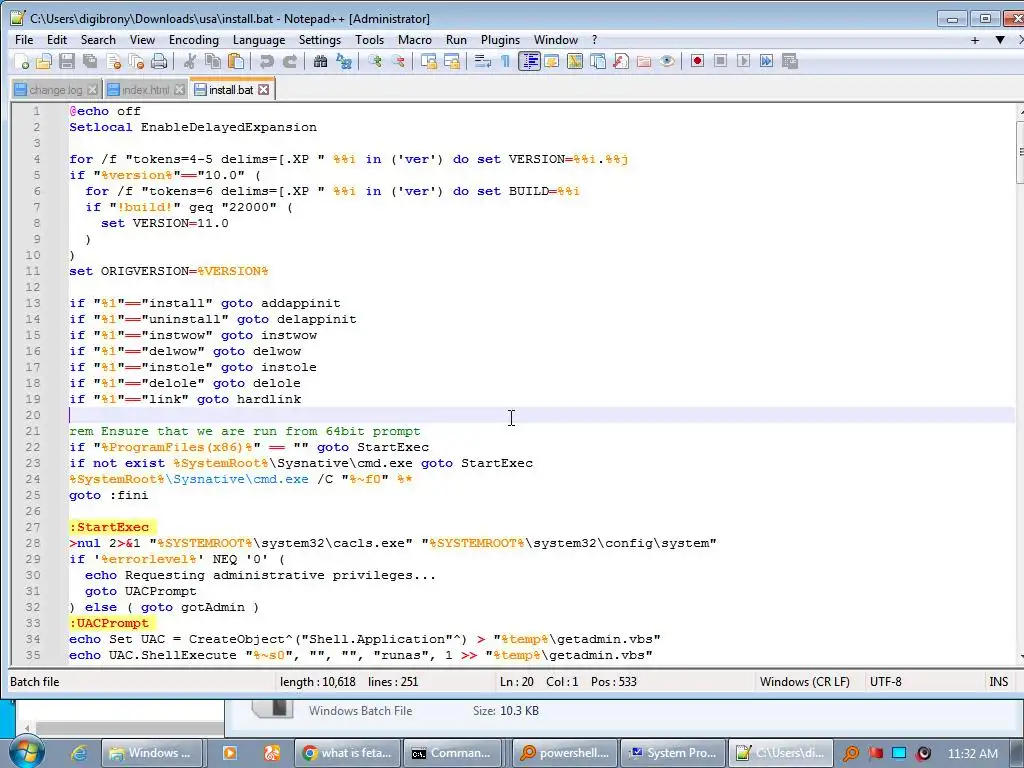Print the document with Print icon
The width and height of the screenshot is (1024, 768).
[159, 61]
